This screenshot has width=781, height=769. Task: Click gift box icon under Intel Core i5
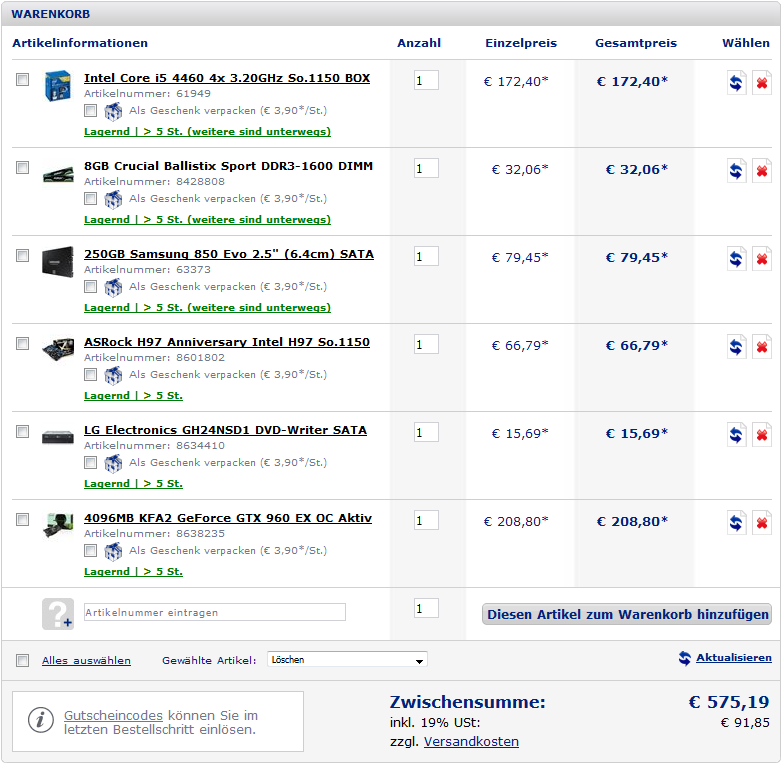(x=113, y=112)
